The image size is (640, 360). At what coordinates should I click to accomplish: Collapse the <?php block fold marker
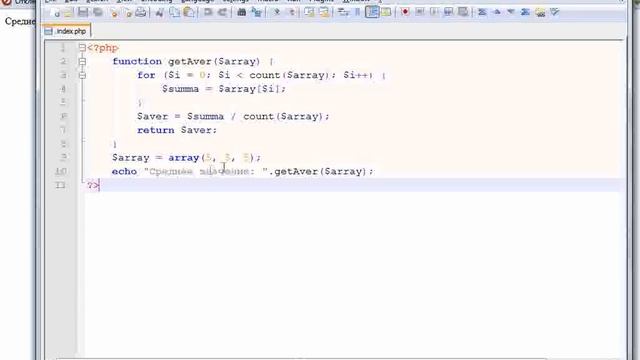(x=82, y=48)
